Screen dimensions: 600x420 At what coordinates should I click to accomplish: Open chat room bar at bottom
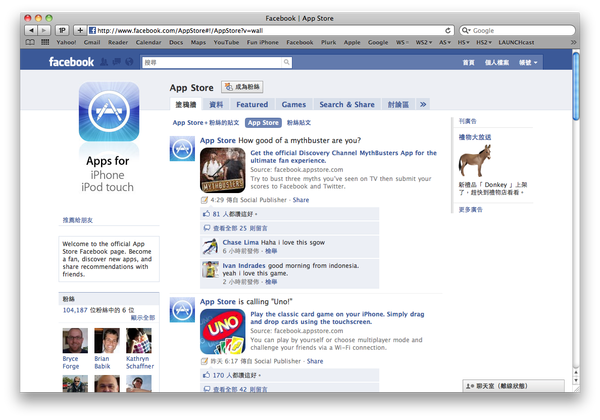(513, 386)
